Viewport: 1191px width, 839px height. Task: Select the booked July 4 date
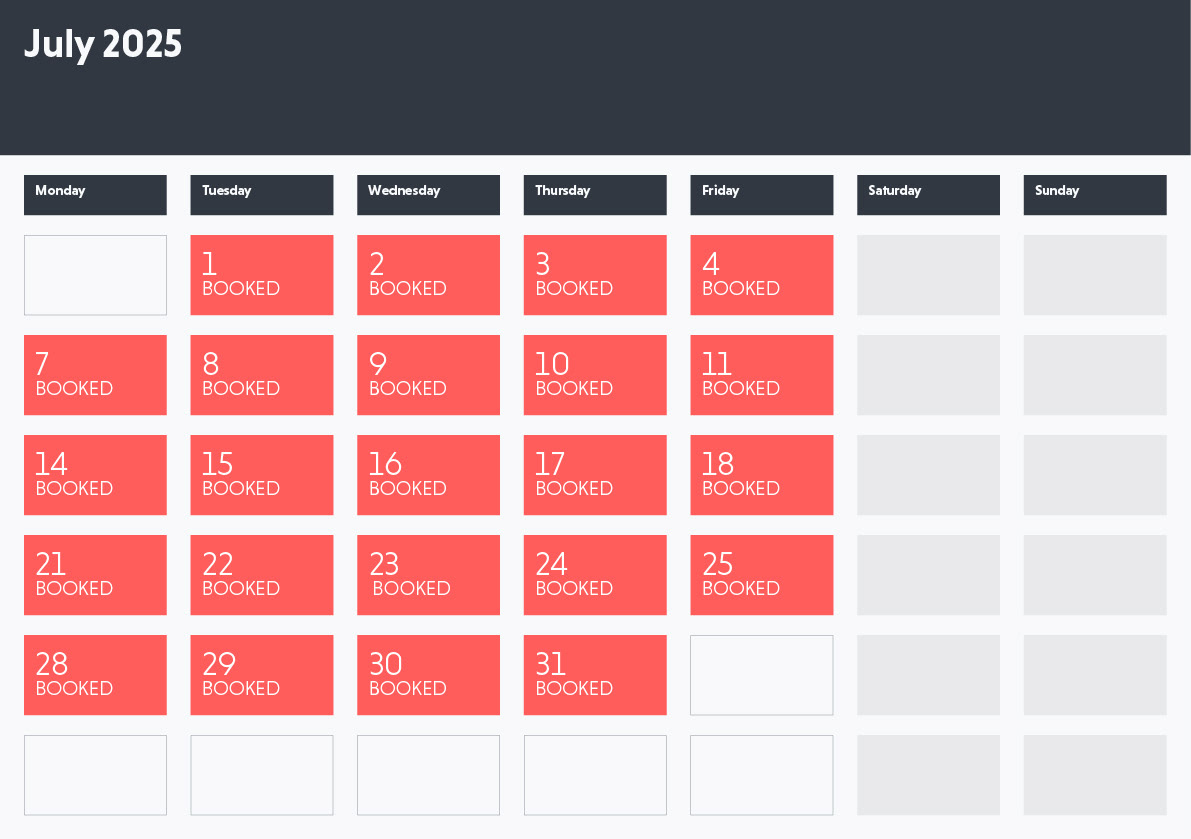coord(761,275)
